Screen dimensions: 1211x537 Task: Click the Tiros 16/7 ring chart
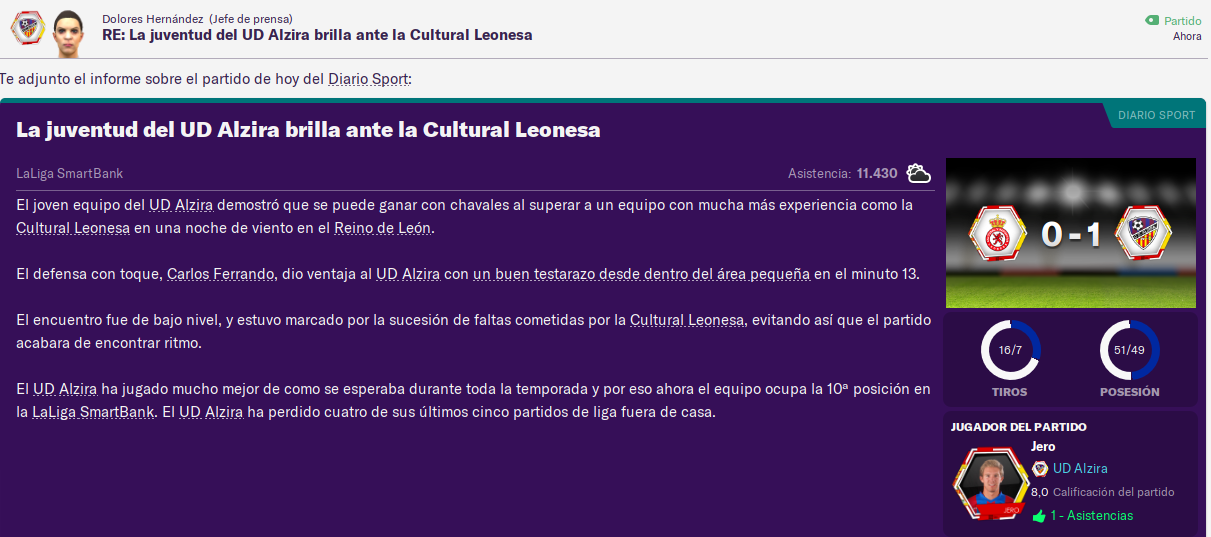pos(1010,349)
